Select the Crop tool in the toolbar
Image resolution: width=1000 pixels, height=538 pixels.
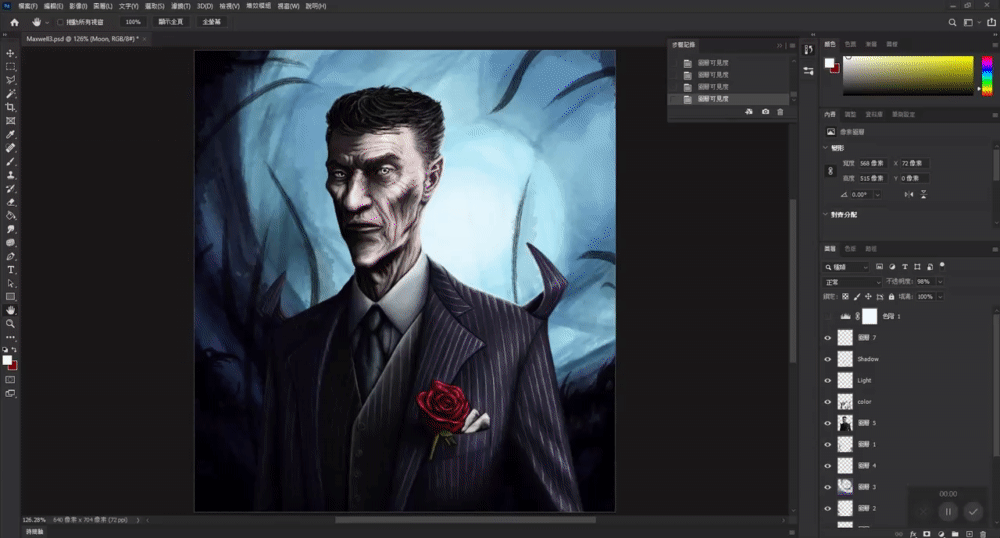click(11, 107)
